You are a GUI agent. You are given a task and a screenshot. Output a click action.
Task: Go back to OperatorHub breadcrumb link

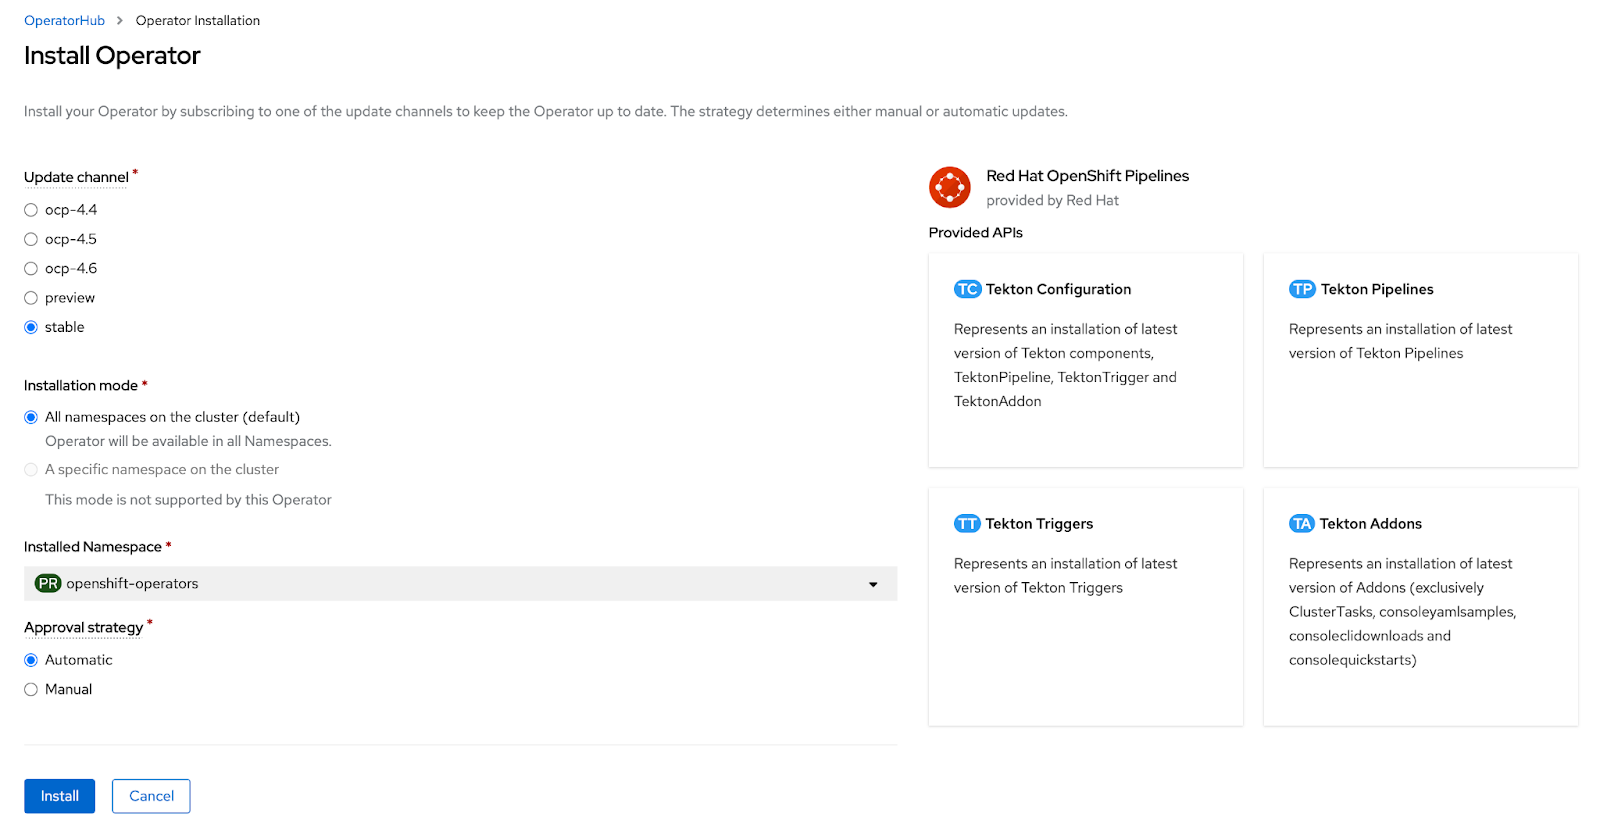coord(64,21)
